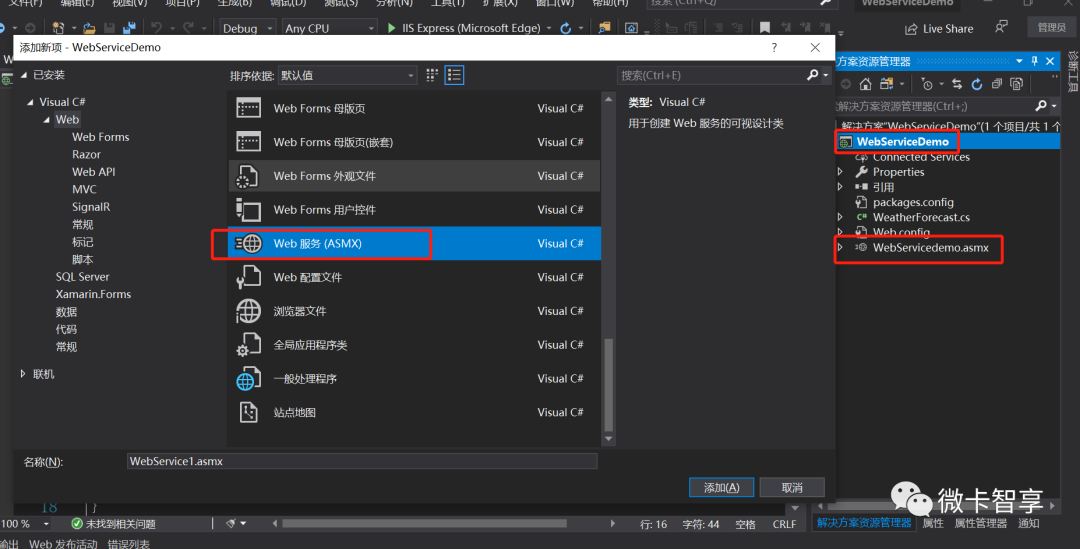Click the bookmark icon in main toolbar
Viewport: 1080px width, 549px height.
click(x=765, y=28)
